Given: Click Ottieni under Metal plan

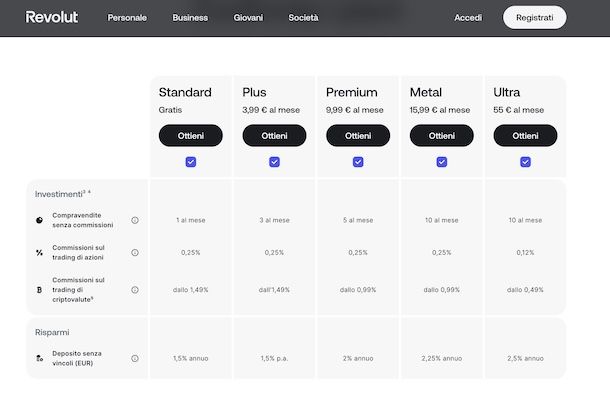Looking at the screenshot, I should pos(442,135).
